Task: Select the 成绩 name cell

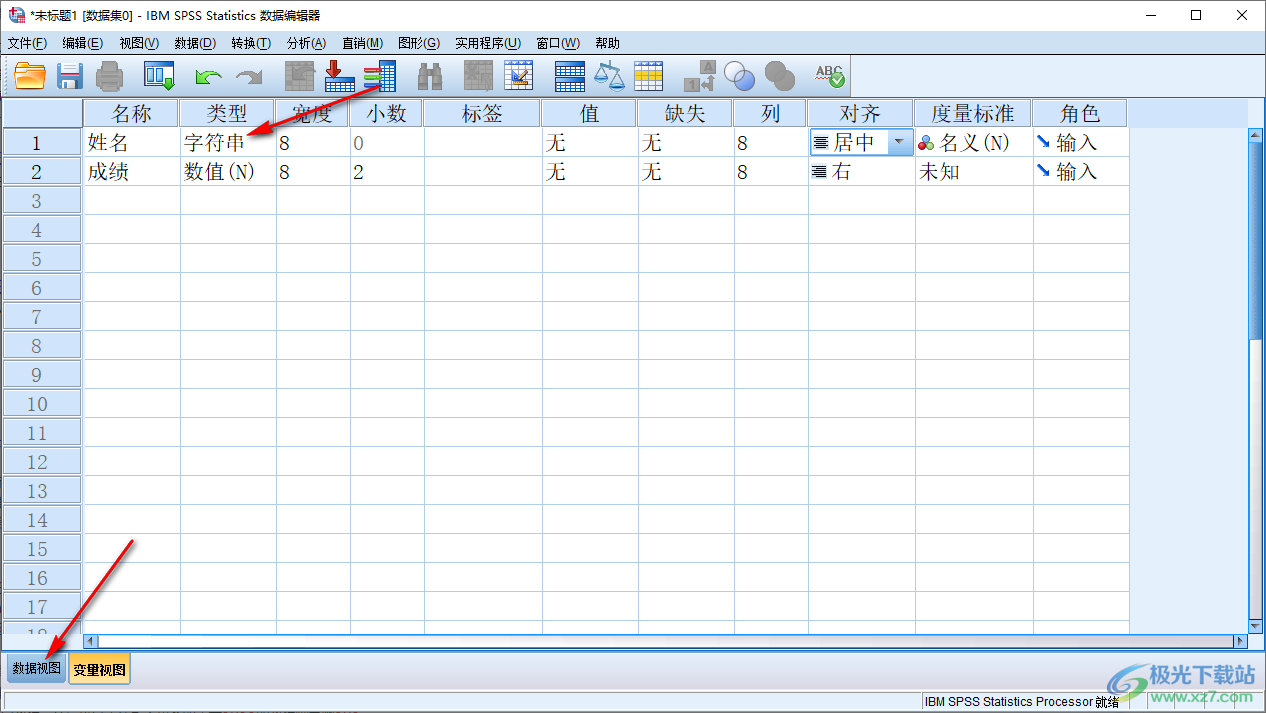Action: pyautogui.click(x=131, y=171)
